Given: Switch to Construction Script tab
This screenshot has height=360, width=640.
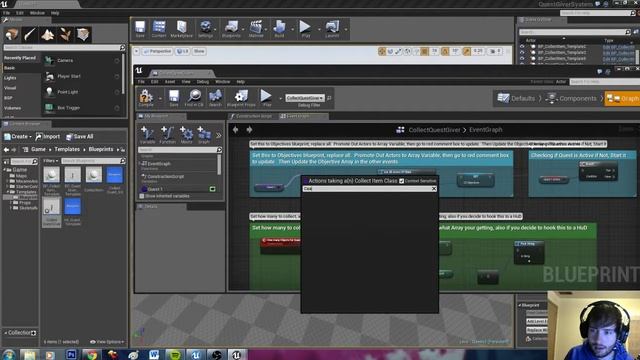Looking at the screenshot, I should pos(253,117).
